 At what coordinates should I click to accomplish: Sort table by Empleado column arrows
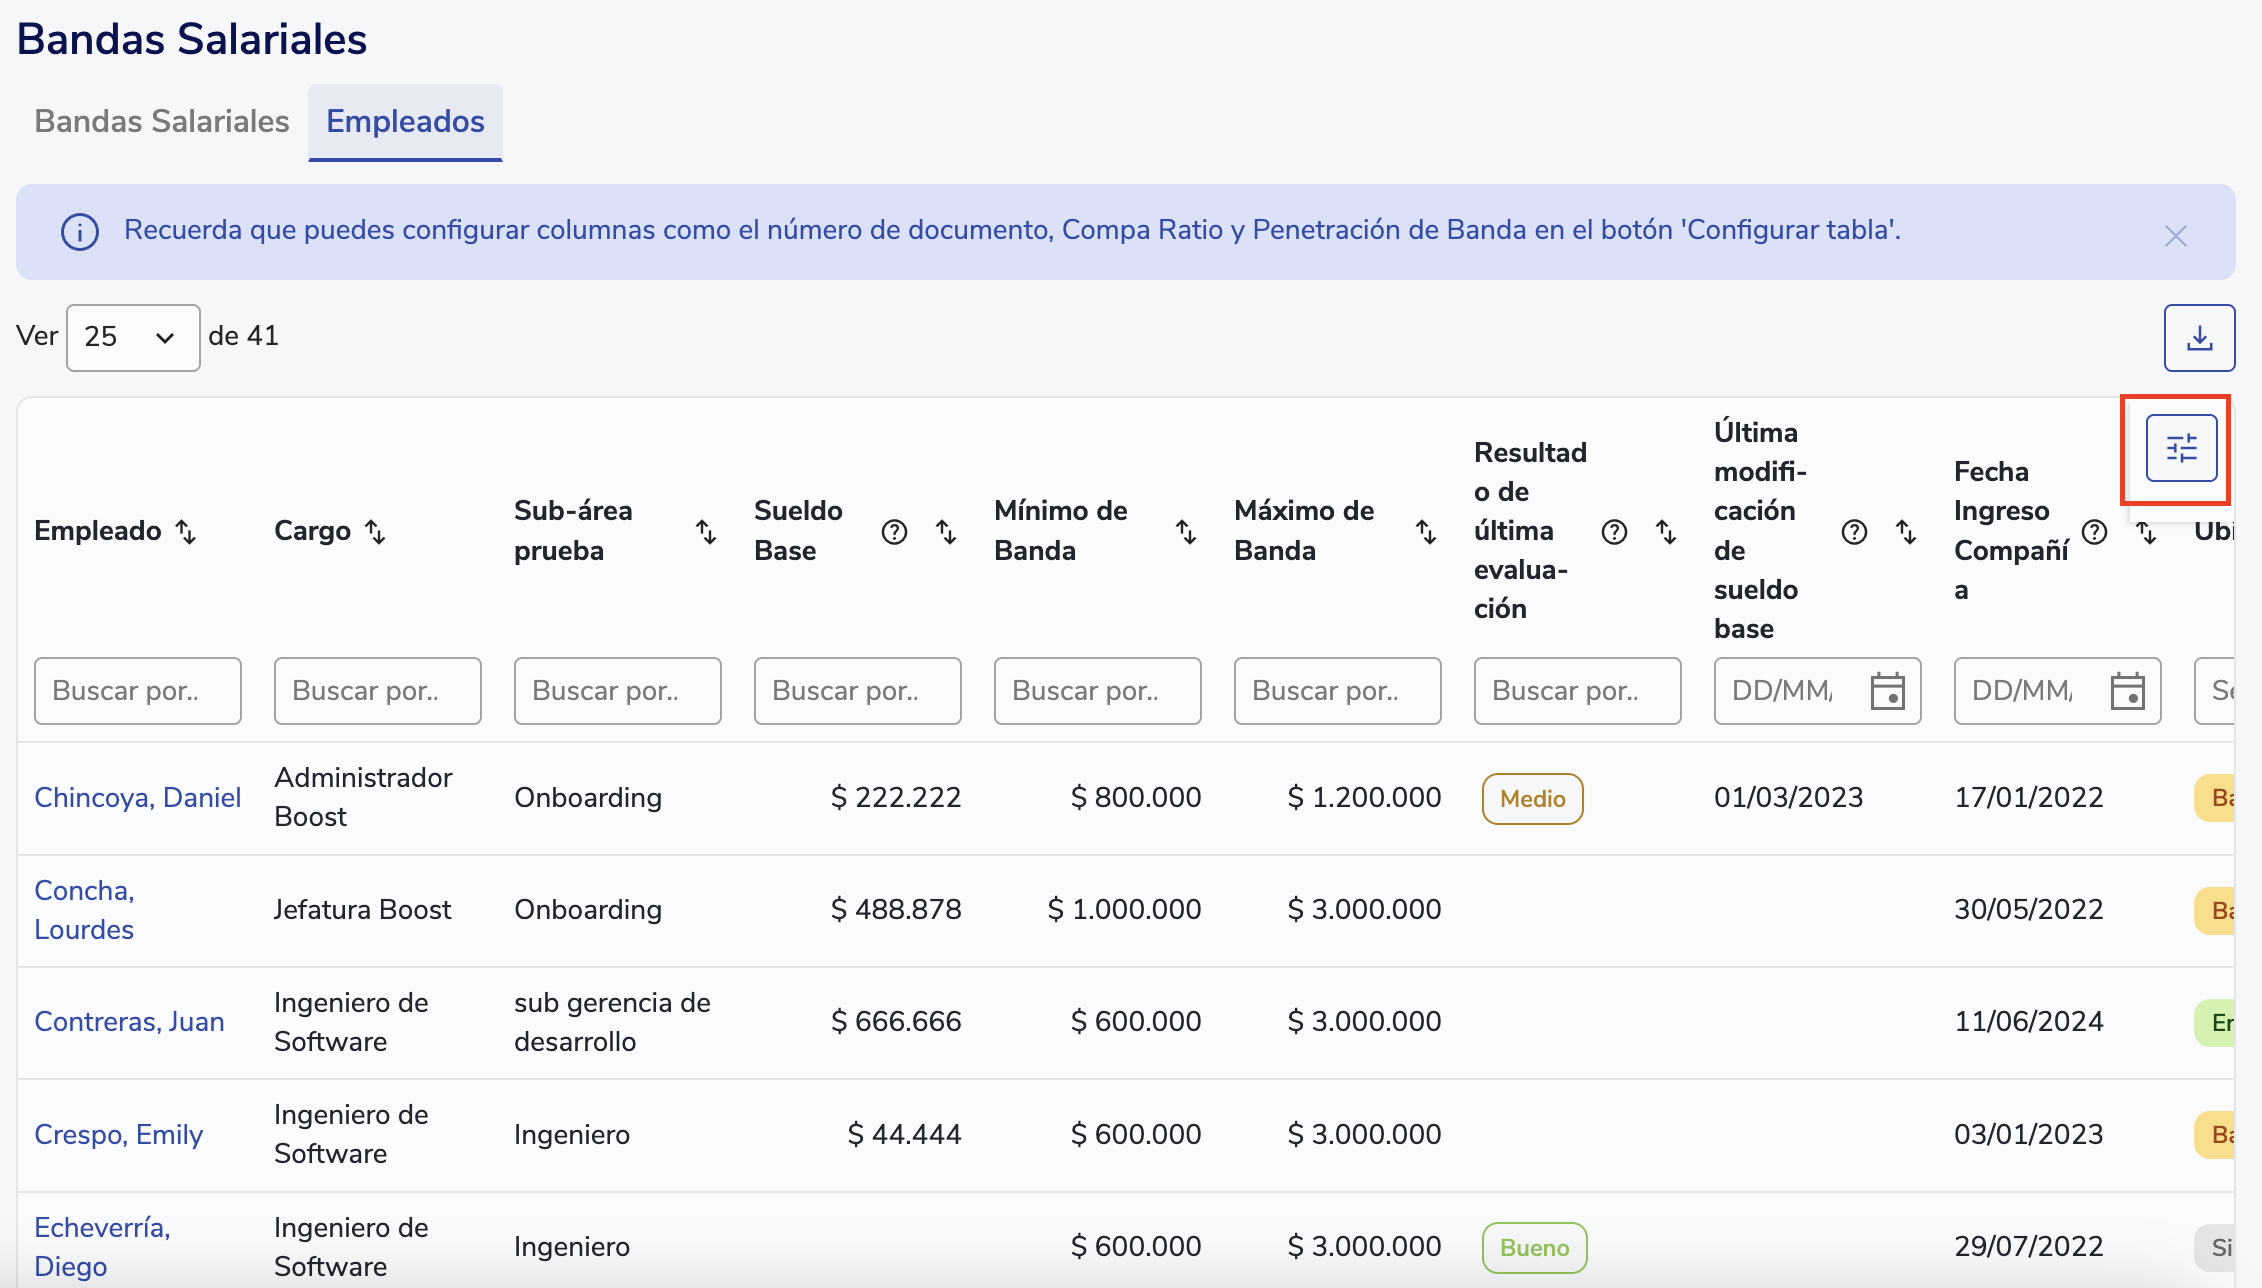click(186, 531)
